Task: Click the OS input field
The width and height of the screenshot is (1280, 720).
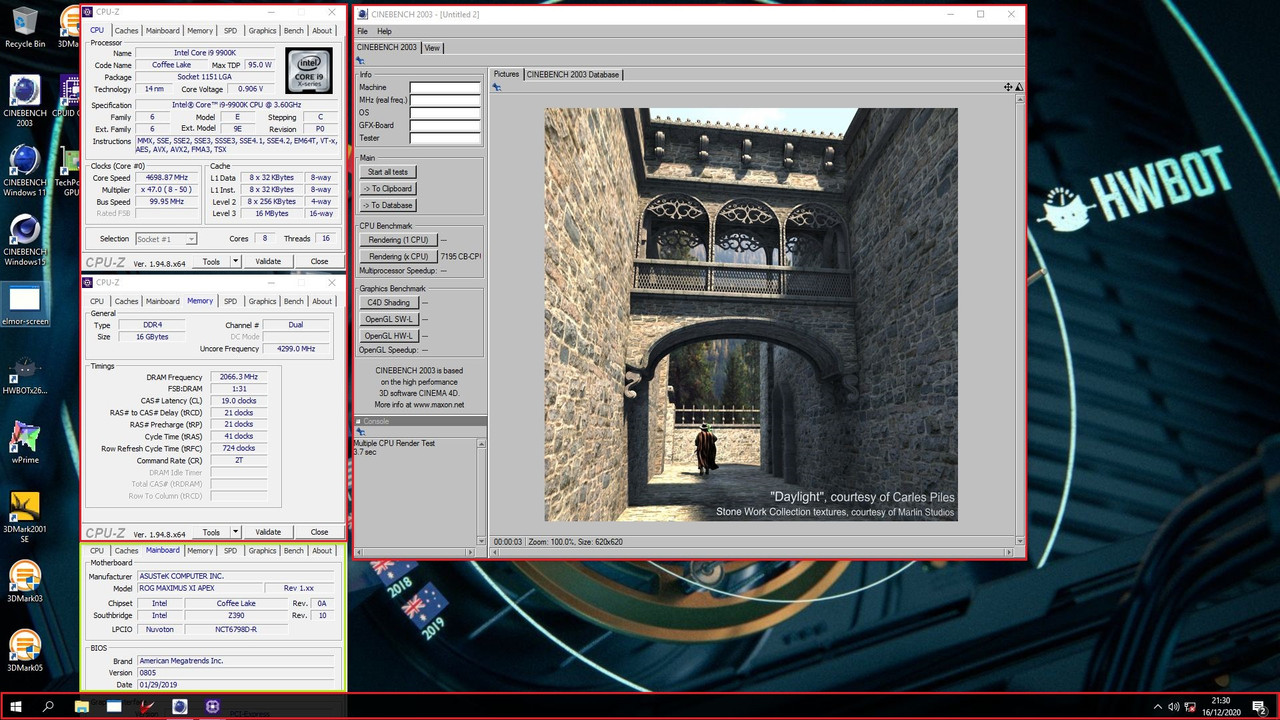Action: click(445, 113)
